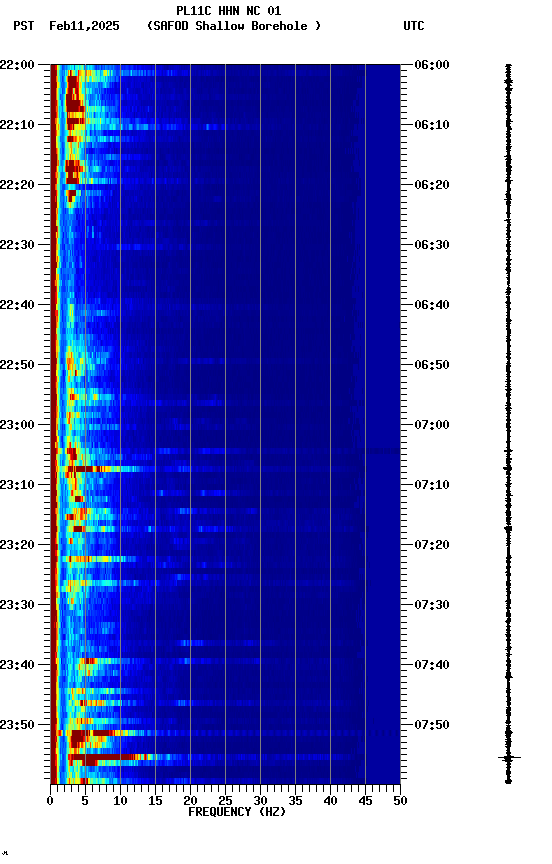
Task: Click the 06:00 UTC time label
Action: pos(432,65)
